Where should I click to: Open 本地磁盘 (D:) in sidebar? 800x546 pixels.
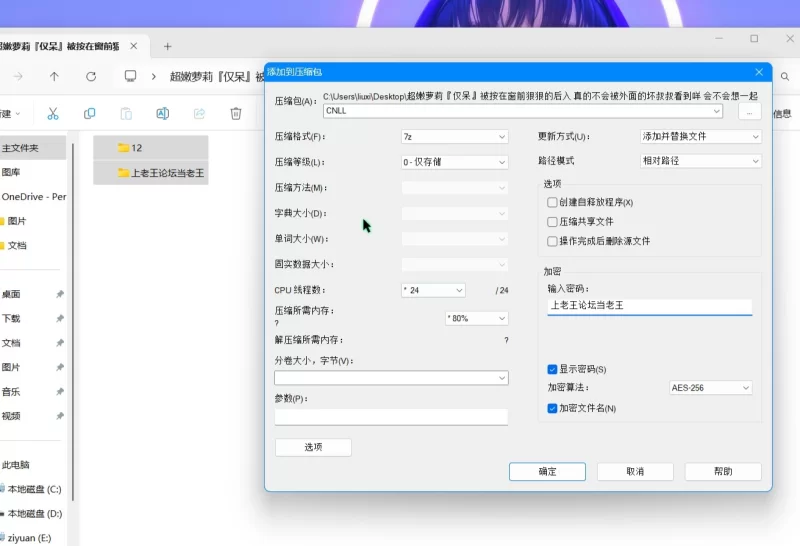coord(33,513)
